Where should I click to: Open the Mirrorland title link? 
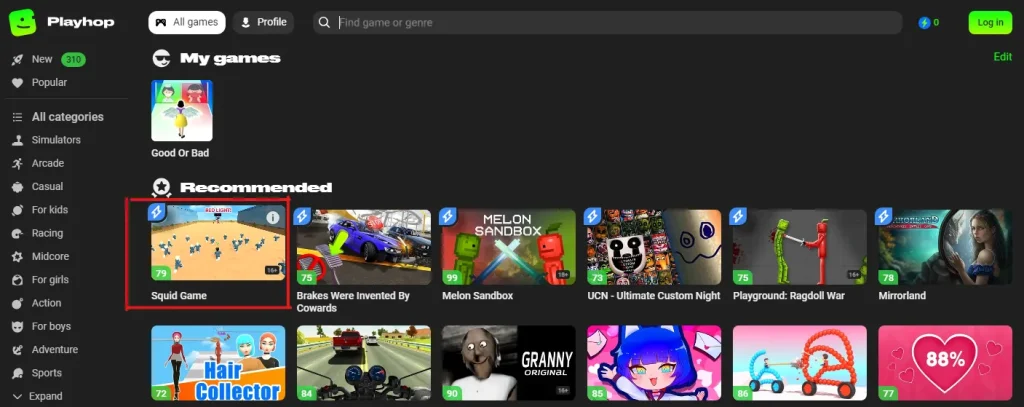coord(903,296)
